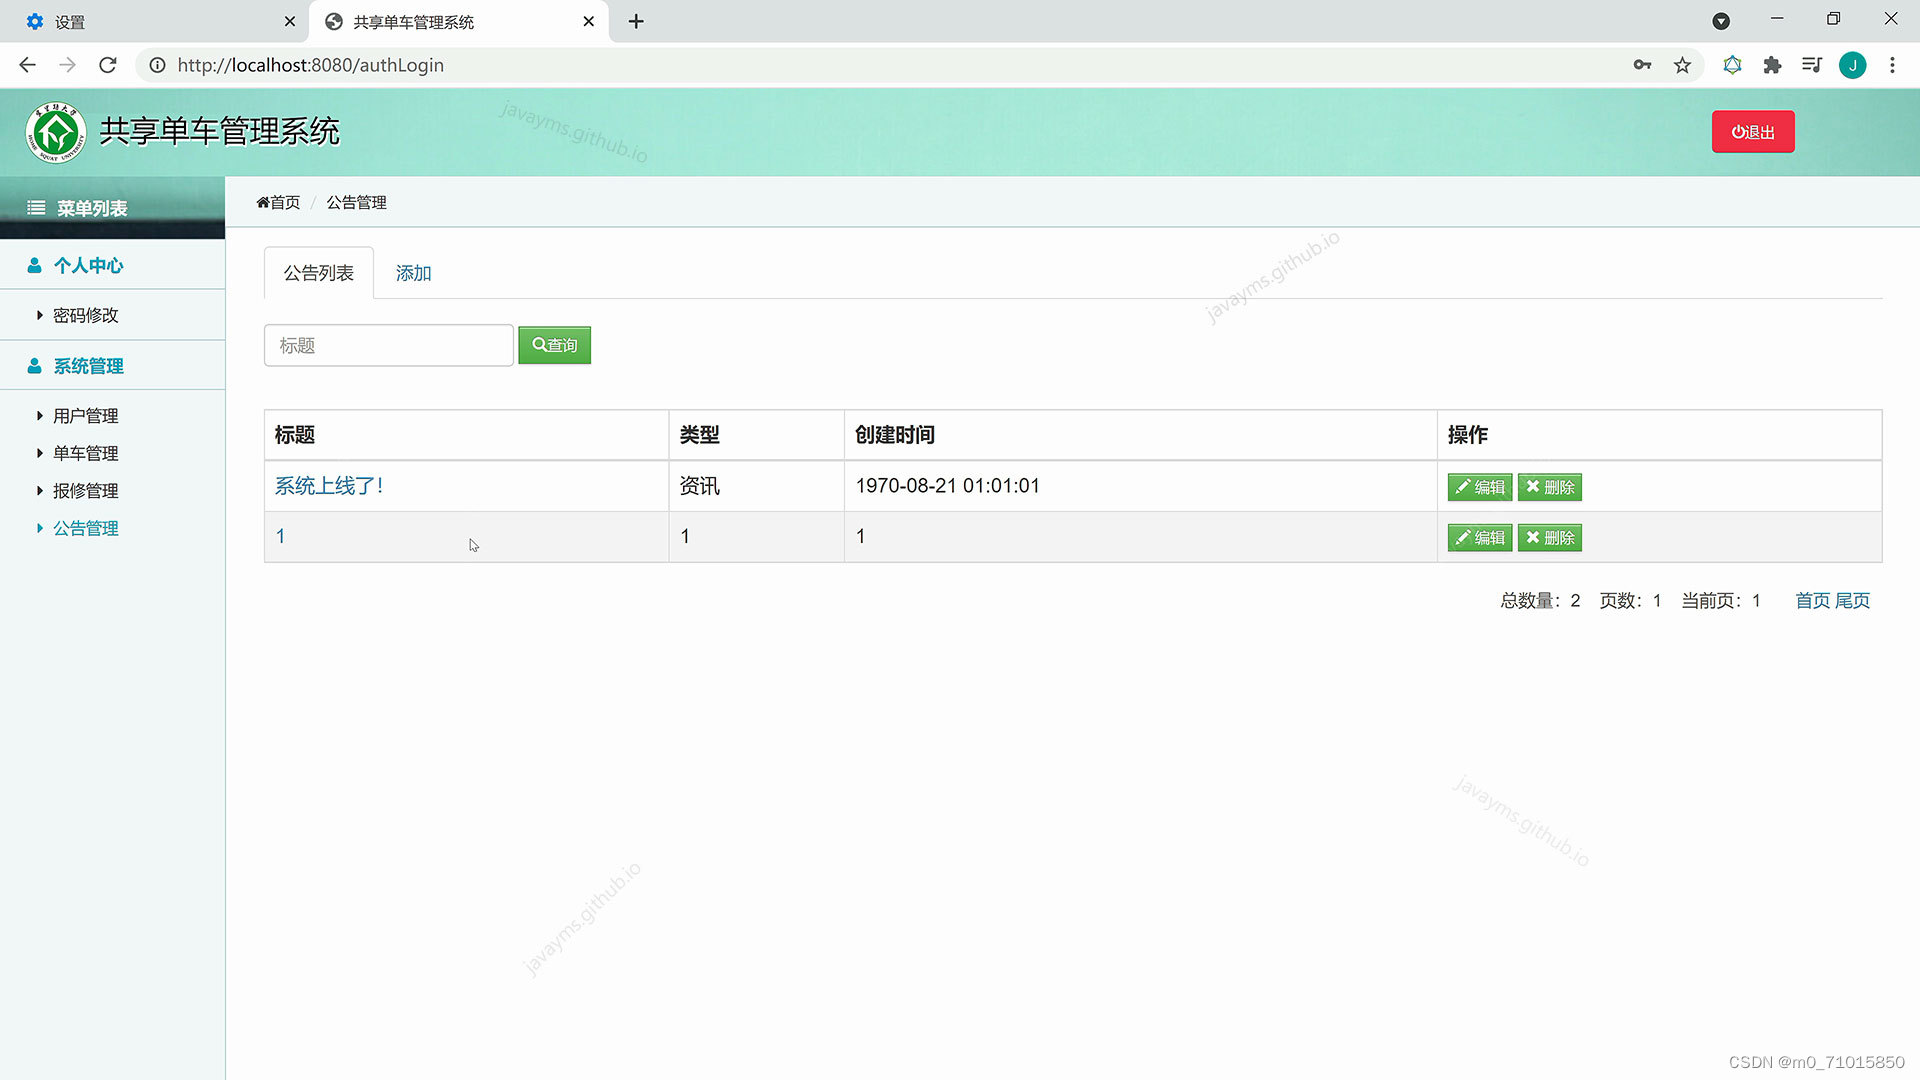
Task: Click the 标题 search input field
Action: click(x=388, y=345)
